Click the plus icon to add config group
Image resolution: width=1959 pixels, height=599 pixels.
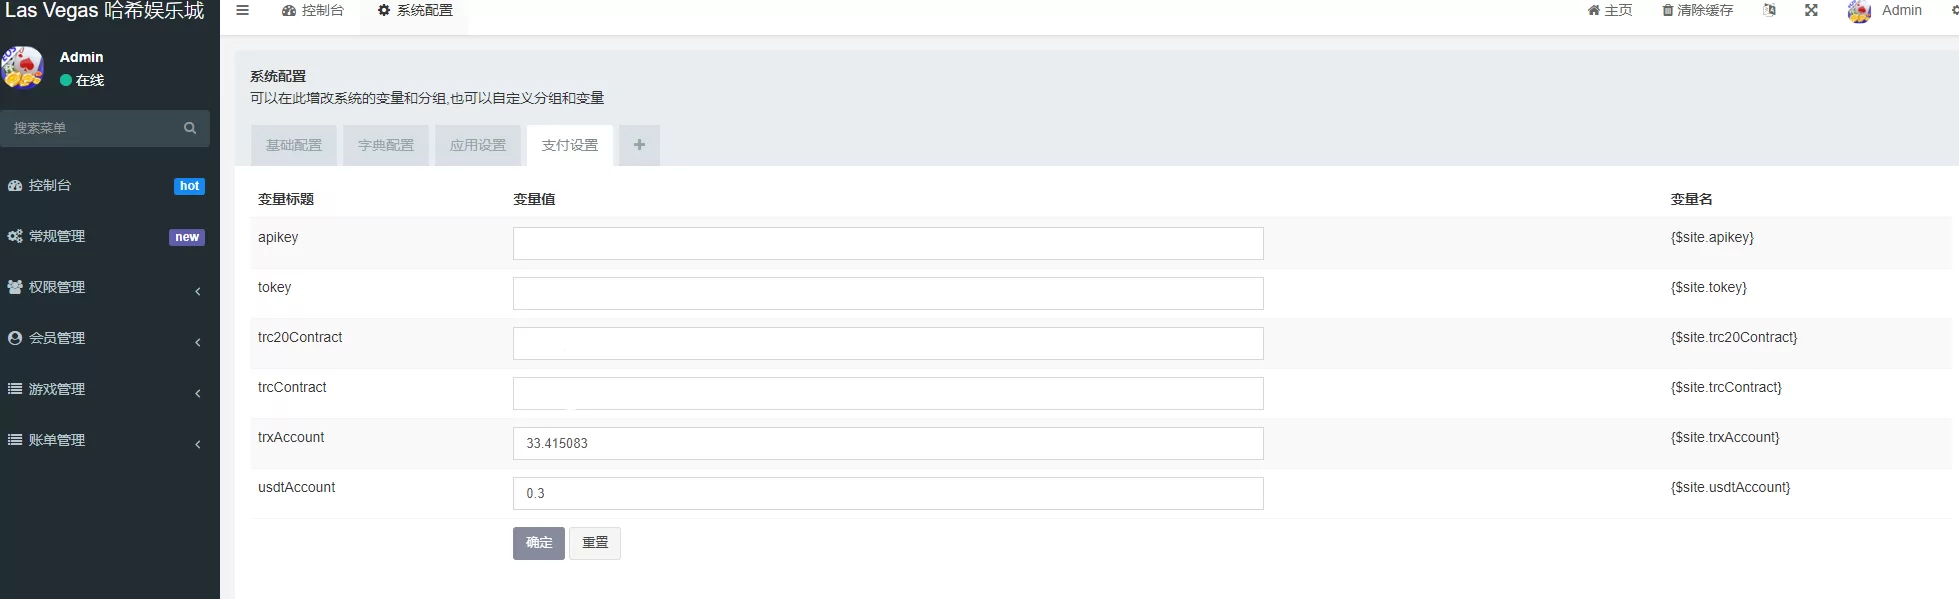[639, 145]
